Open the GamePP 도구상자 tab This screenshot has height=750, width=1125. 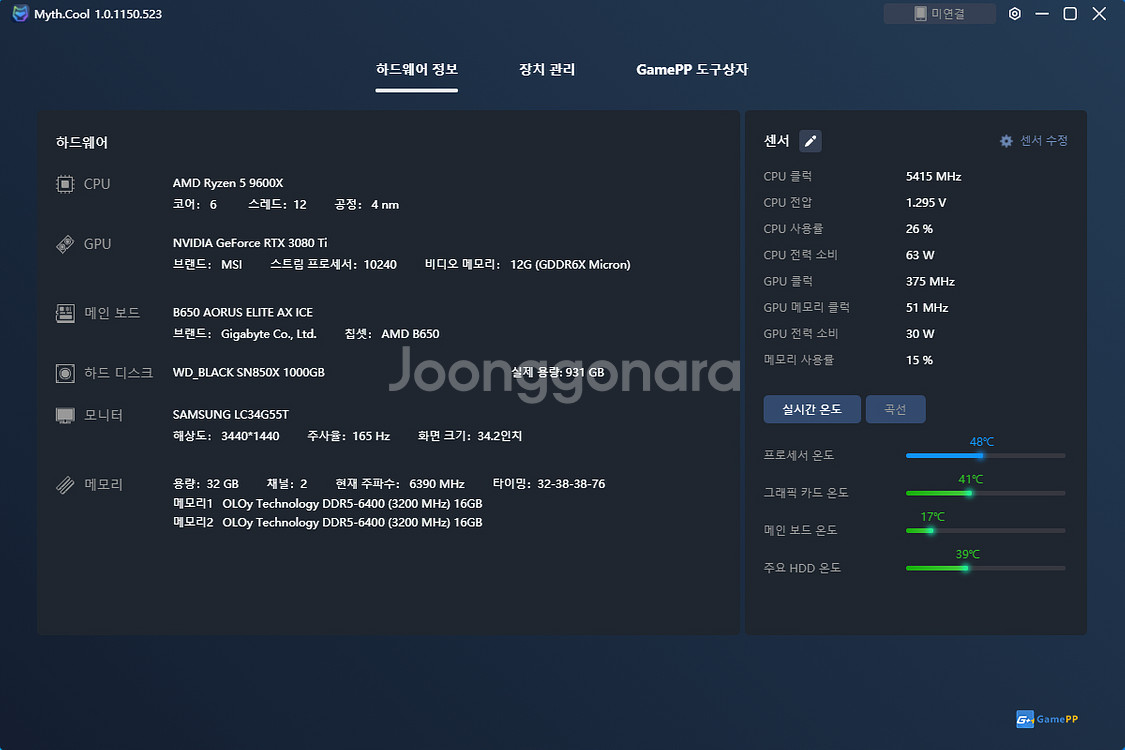coord(692,70)
